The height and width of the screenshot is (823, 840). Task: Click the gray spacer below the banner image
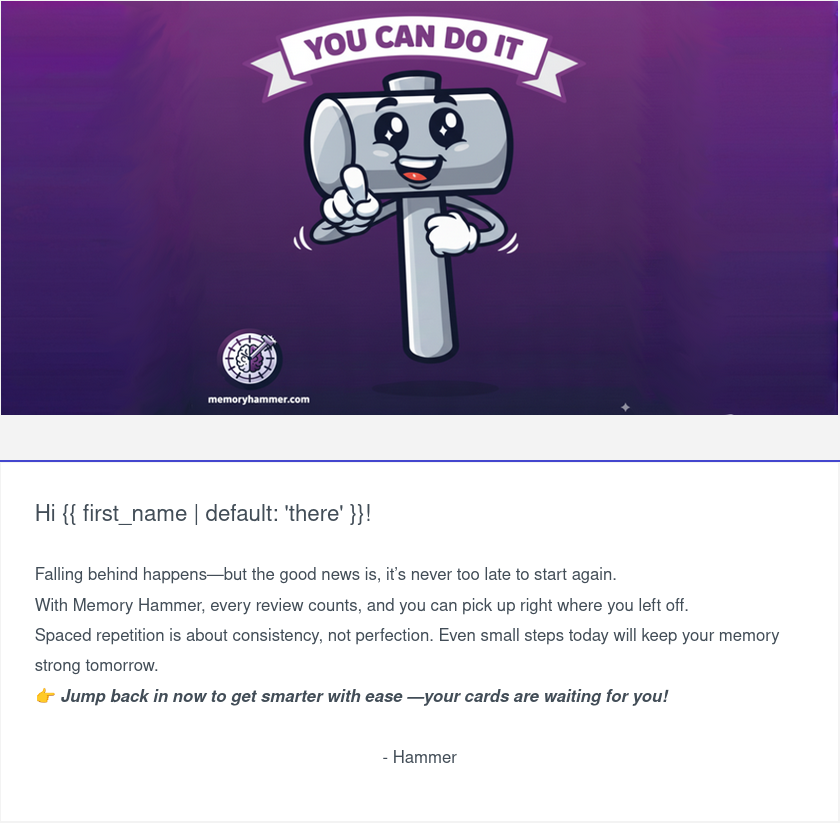click(x=420, y=437)
